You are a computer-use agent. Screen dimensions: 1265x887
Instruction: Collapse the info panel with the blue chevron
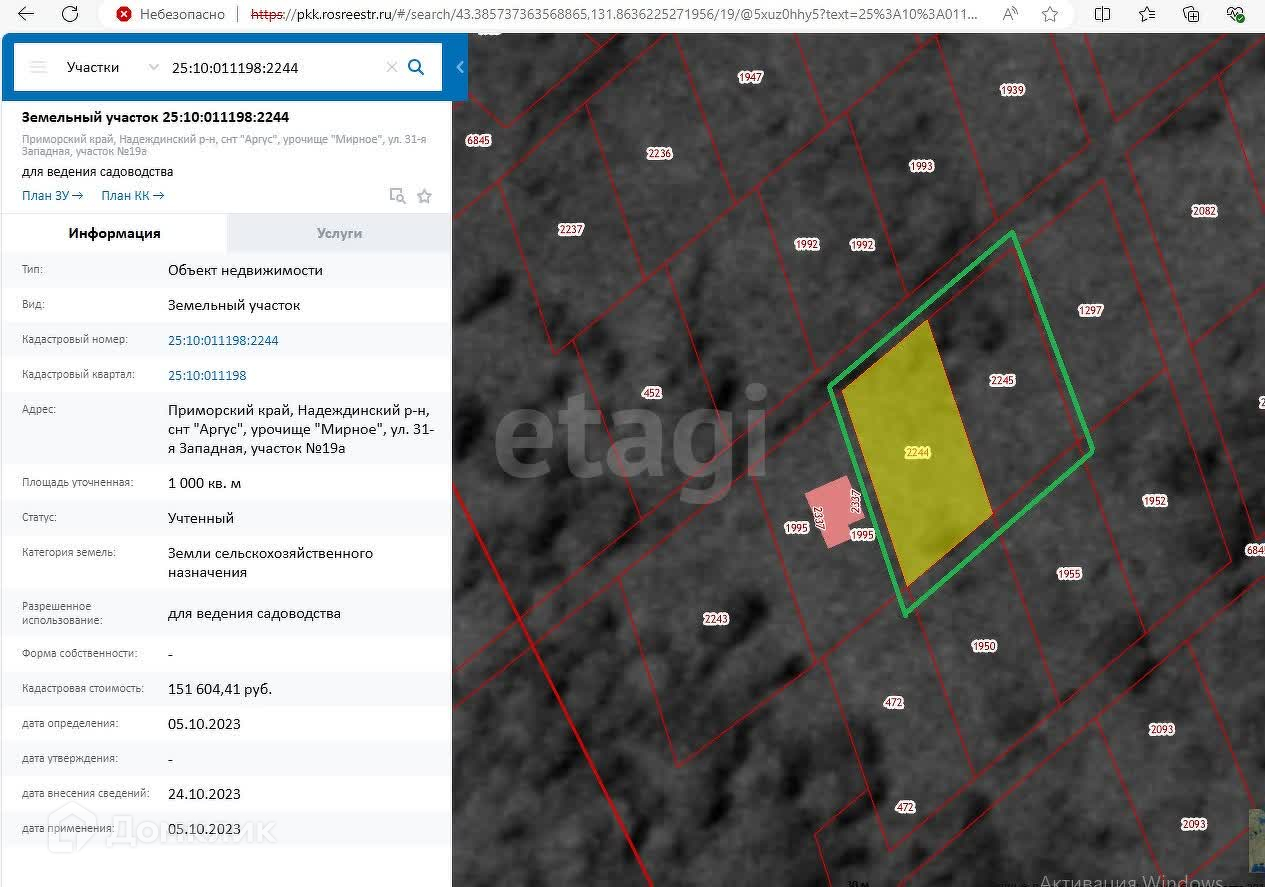(460, 67)
